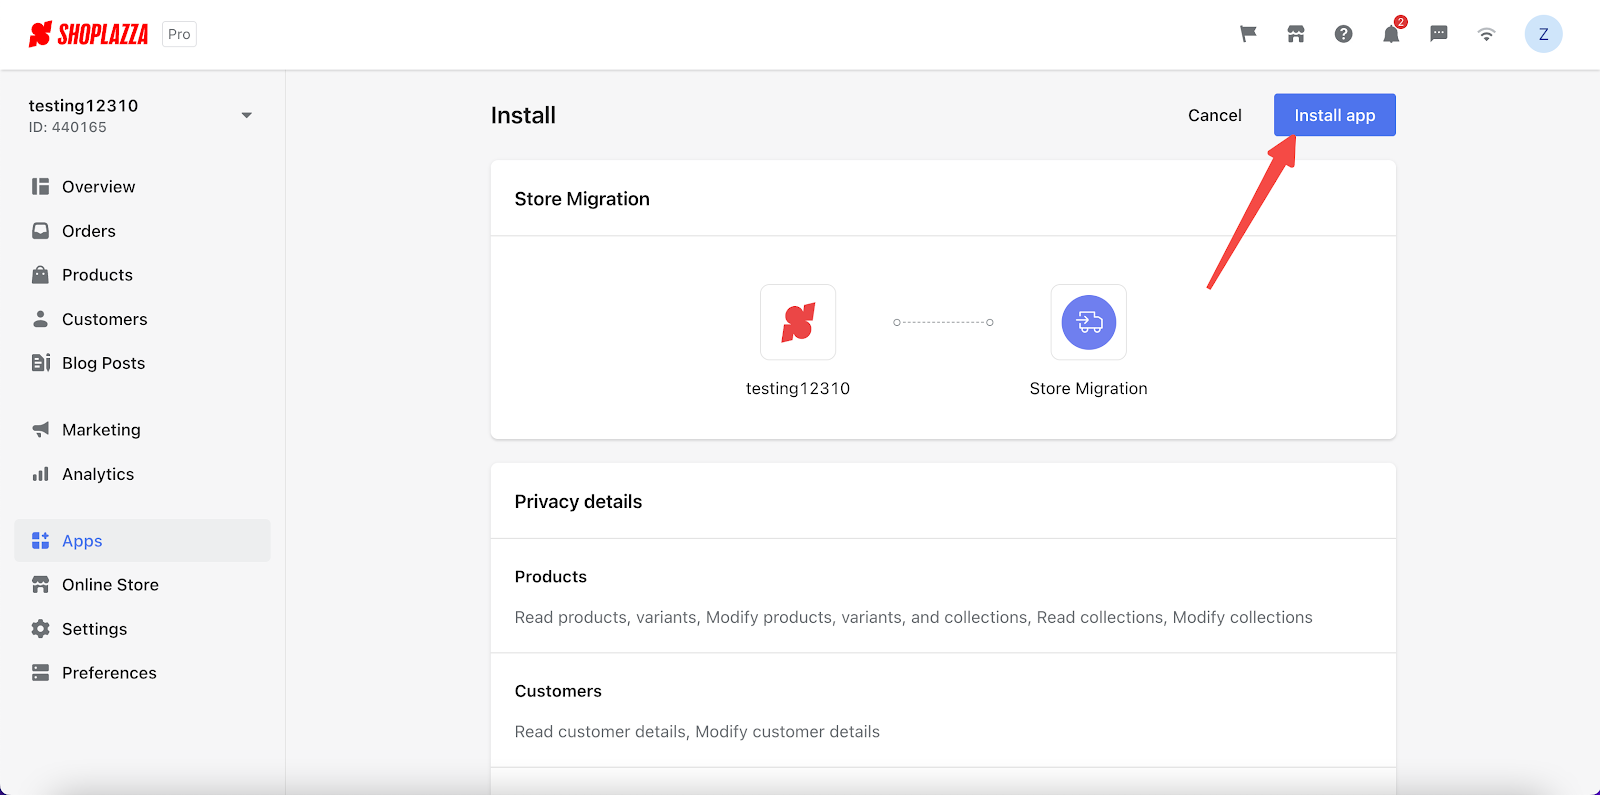1600x795 pixels.
Task: Click the Shoplazza logo
Action: pyautogui.click(x=88, y=34)
